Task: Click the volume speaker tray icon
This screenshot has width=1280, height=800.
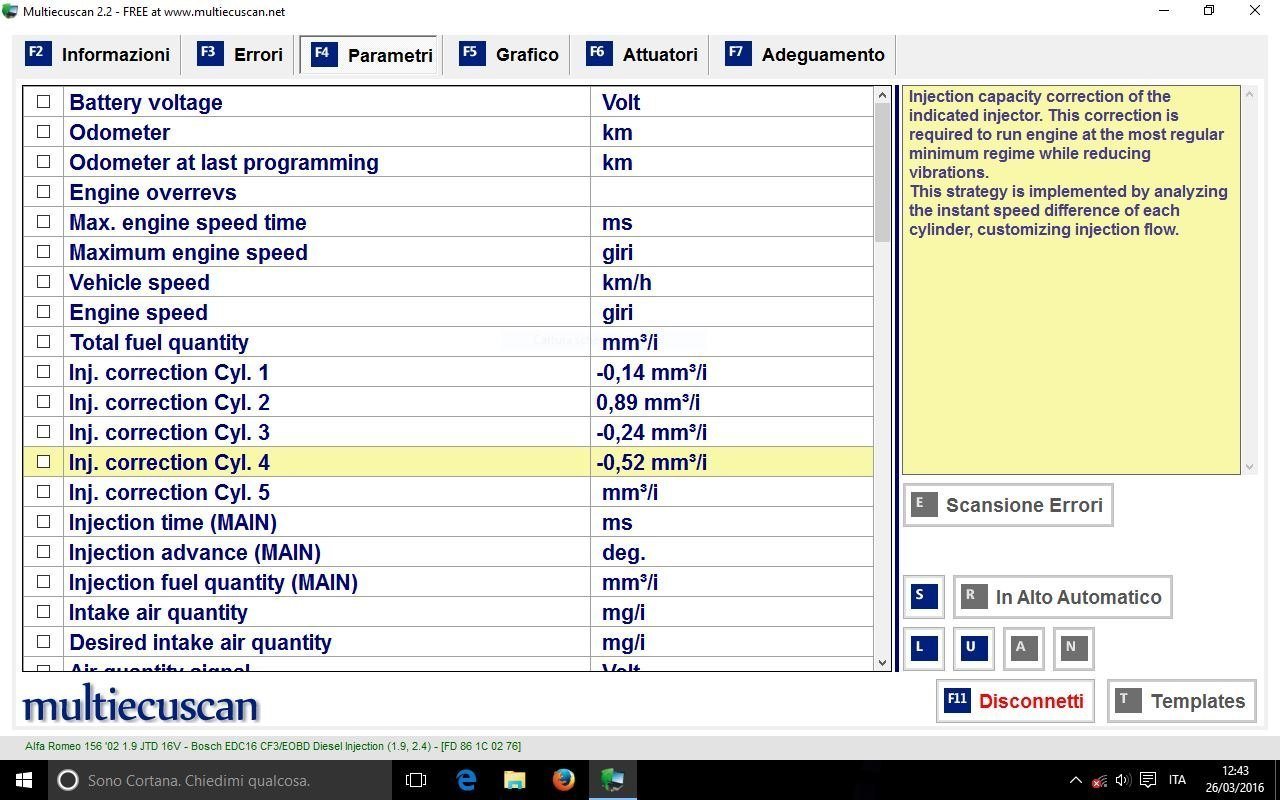Action: pyautogui.click(x=1123, y=780)
